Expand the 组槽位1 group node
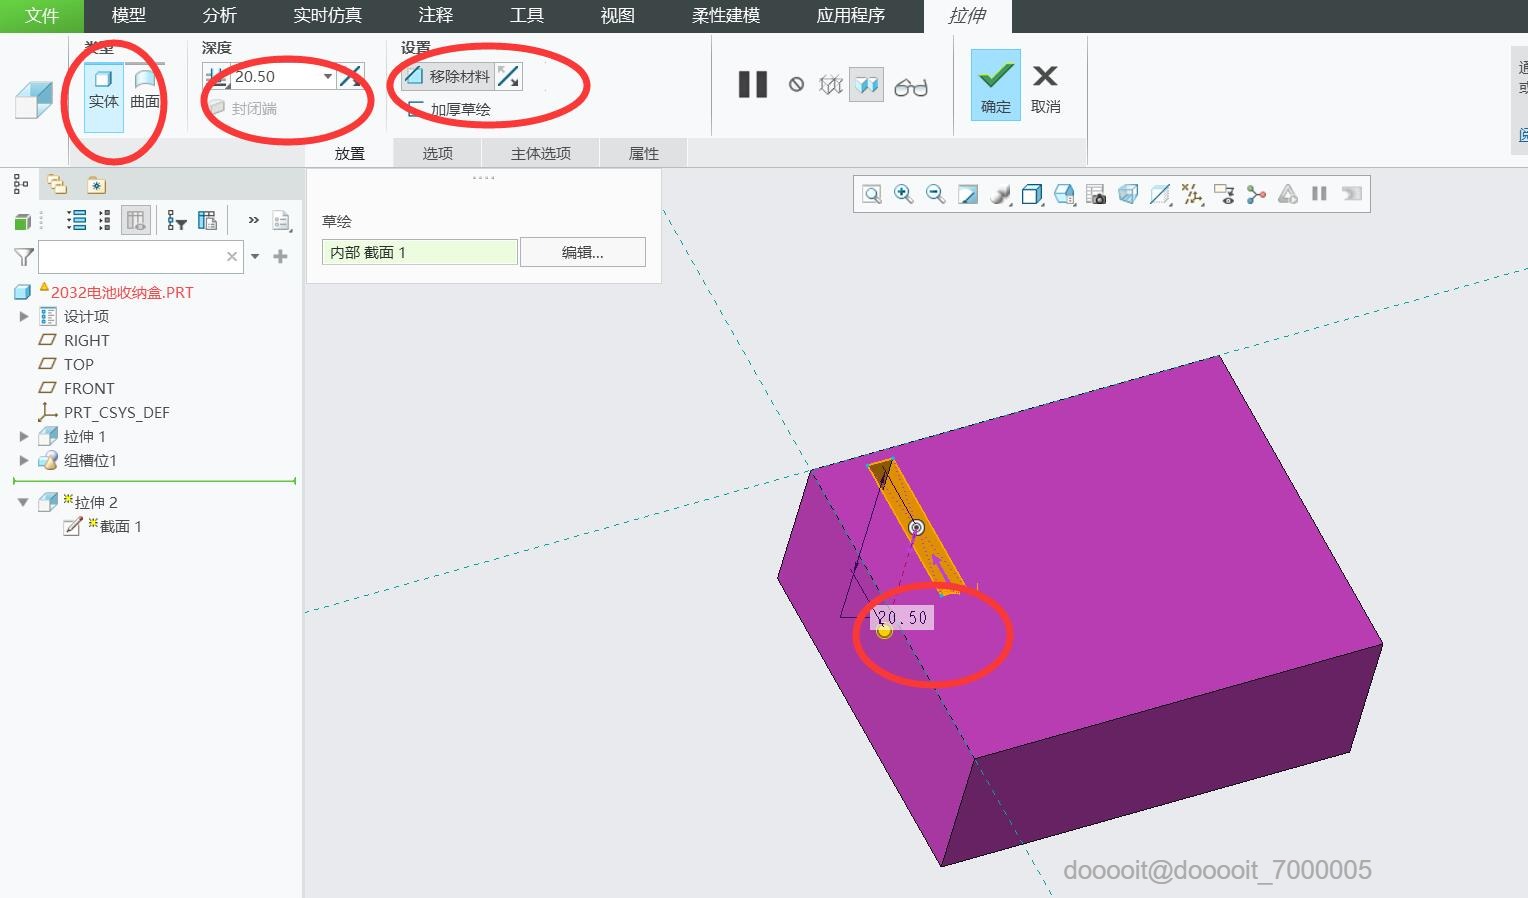 point(24,460)
